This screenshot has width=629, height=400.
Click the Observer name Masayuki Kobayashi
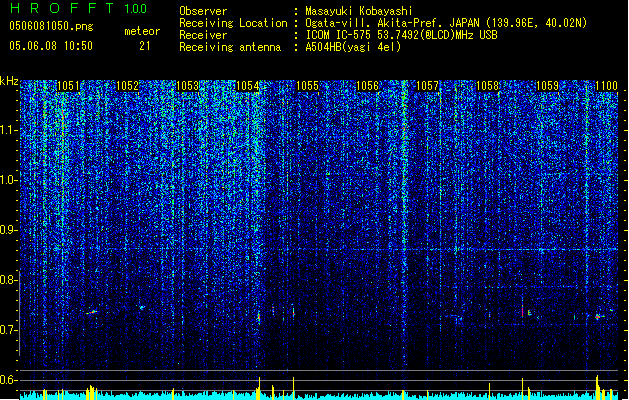[x=359, y=11]
